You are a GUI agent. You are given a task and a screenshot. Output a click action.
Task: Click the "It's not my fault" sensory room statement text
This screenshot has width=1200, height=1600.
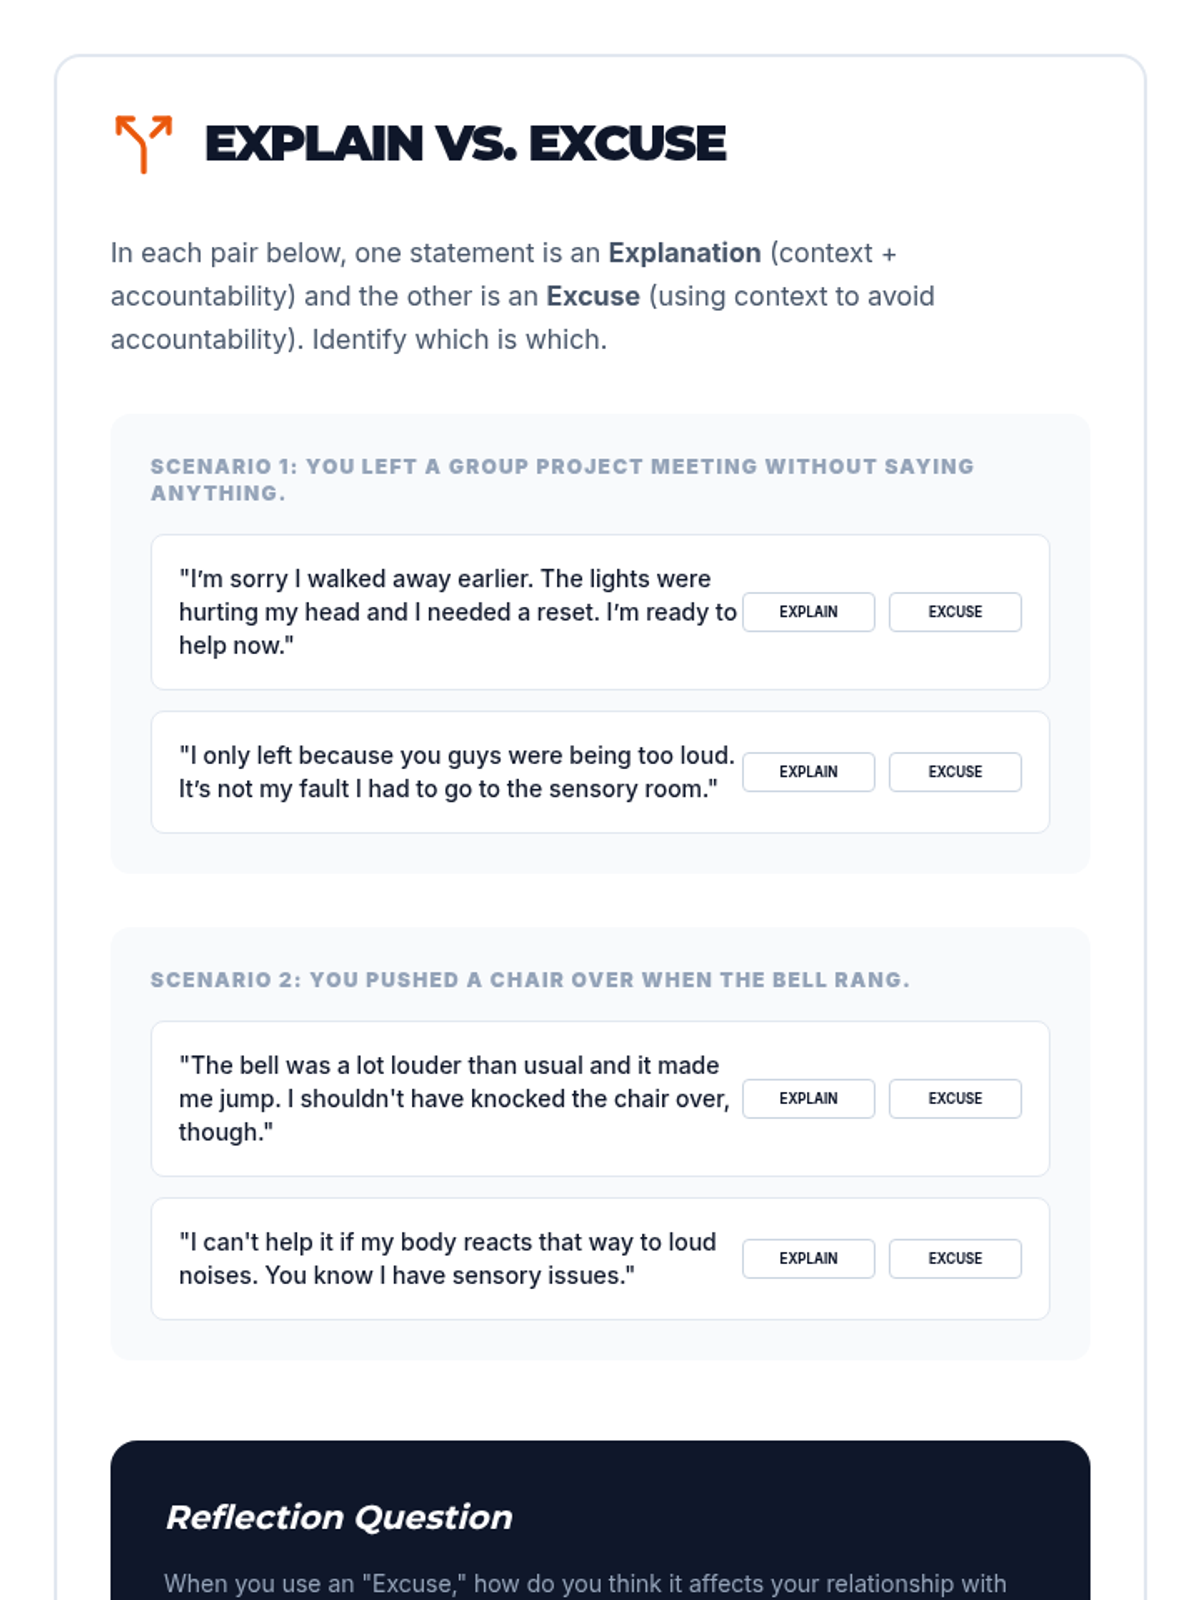coord(447,789)
